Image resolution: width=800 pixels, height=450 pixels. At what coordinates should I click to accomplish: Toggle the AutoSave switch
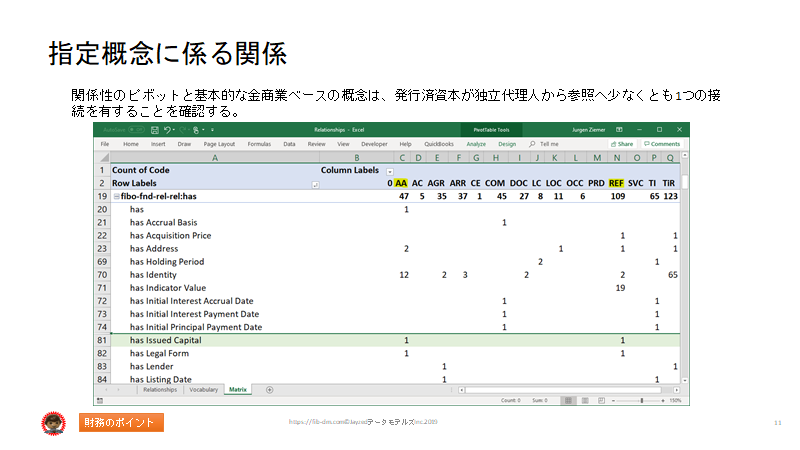(x=136, y=130)
